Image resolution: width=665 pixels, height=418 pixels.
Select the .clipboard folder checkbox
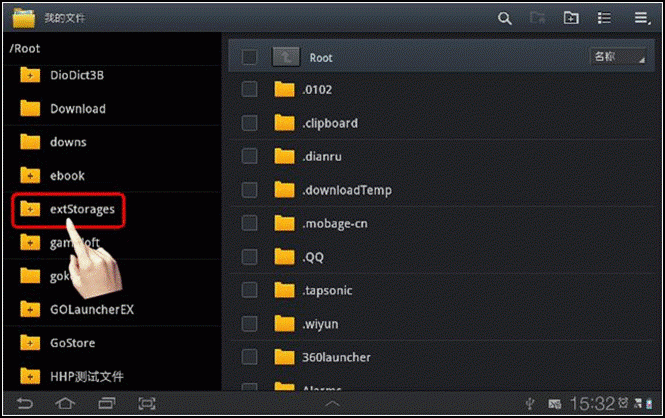(249, 123)
